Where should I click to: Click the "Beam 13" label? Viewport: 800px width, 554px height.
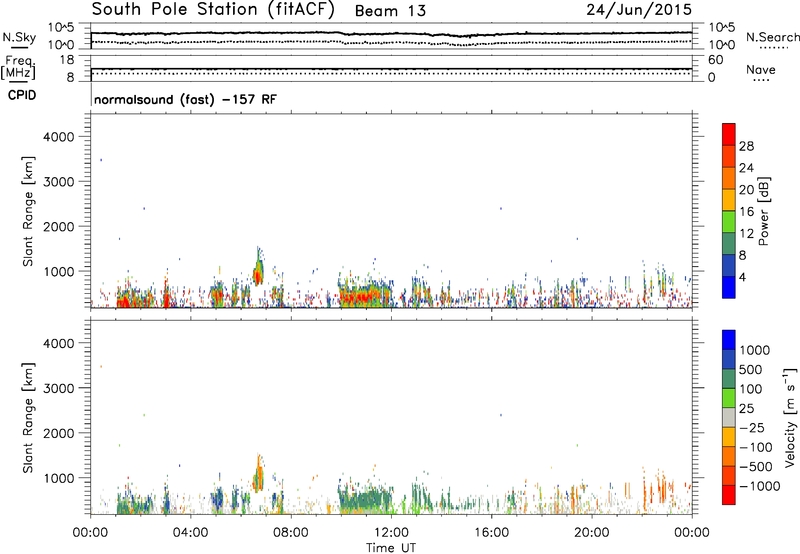[390, 11]
